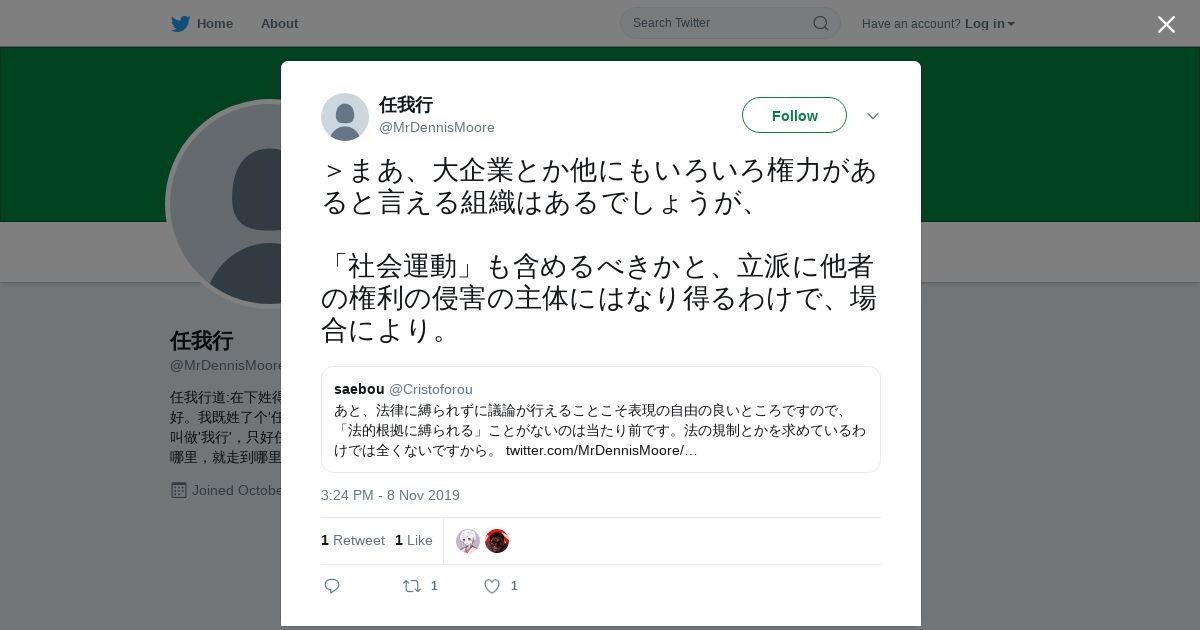View the first liker's avatar
The height and width of the screenshot is (630, 1200).
click(468, 541)
